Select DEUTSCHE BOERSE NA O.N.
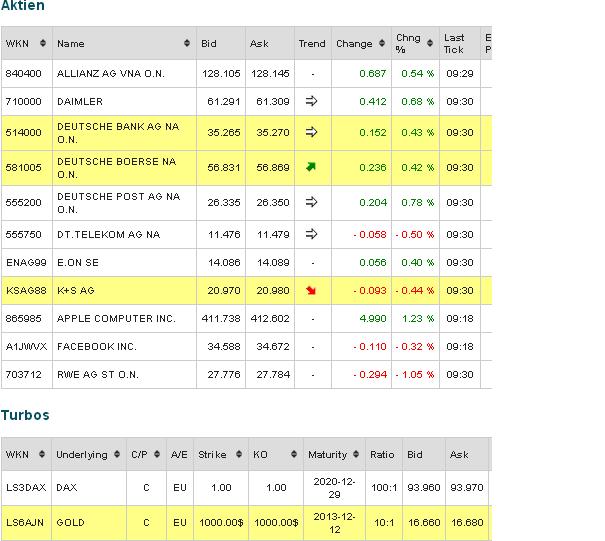 point(117,168)
